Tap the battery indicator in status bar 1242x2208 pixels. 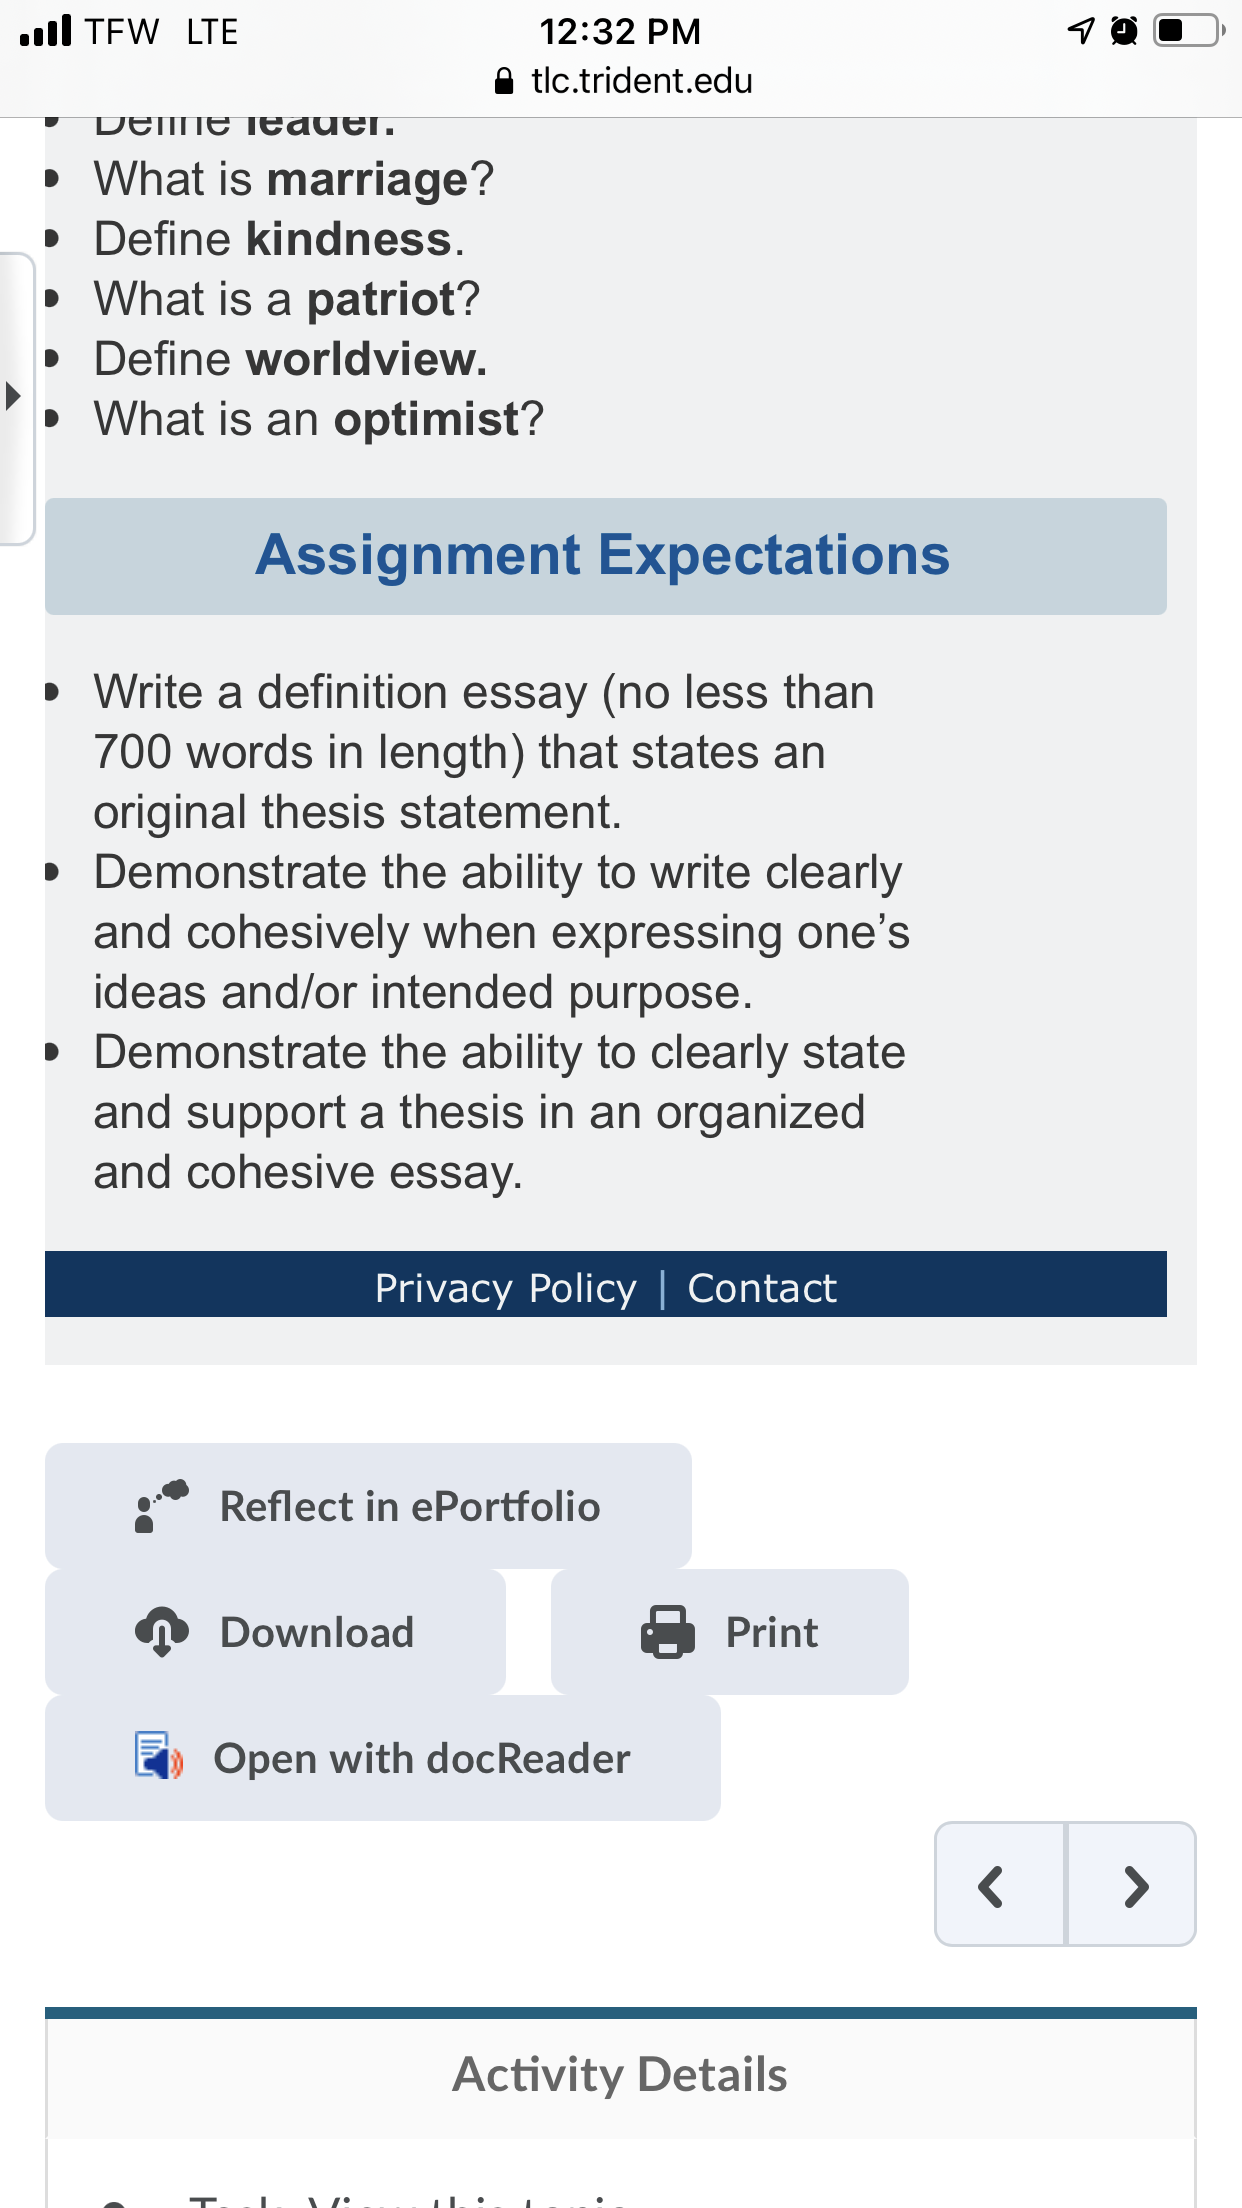point(1189,31)
